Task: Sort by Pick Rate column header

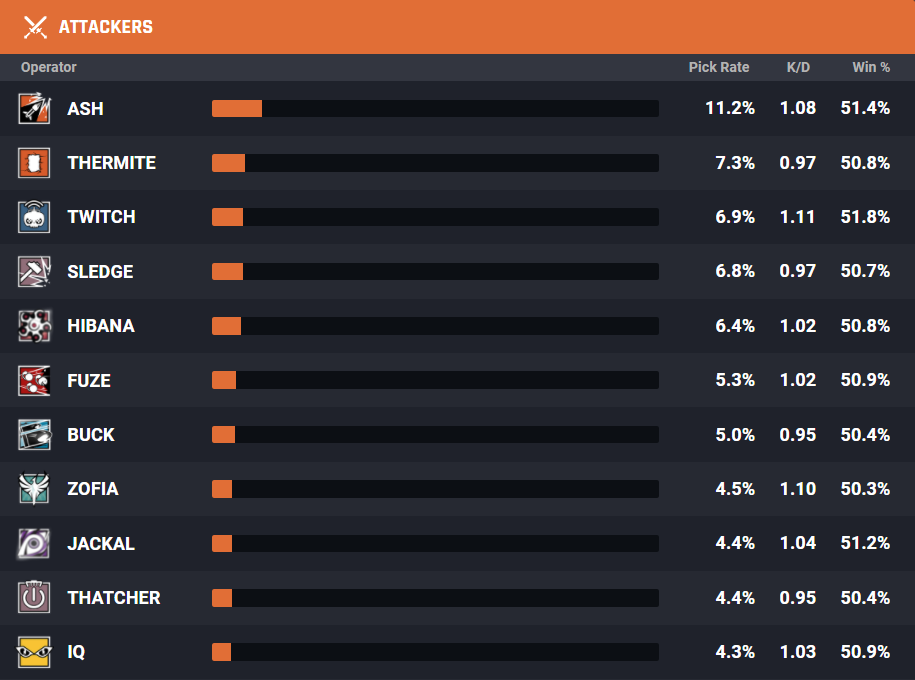Action: point(719,67)
